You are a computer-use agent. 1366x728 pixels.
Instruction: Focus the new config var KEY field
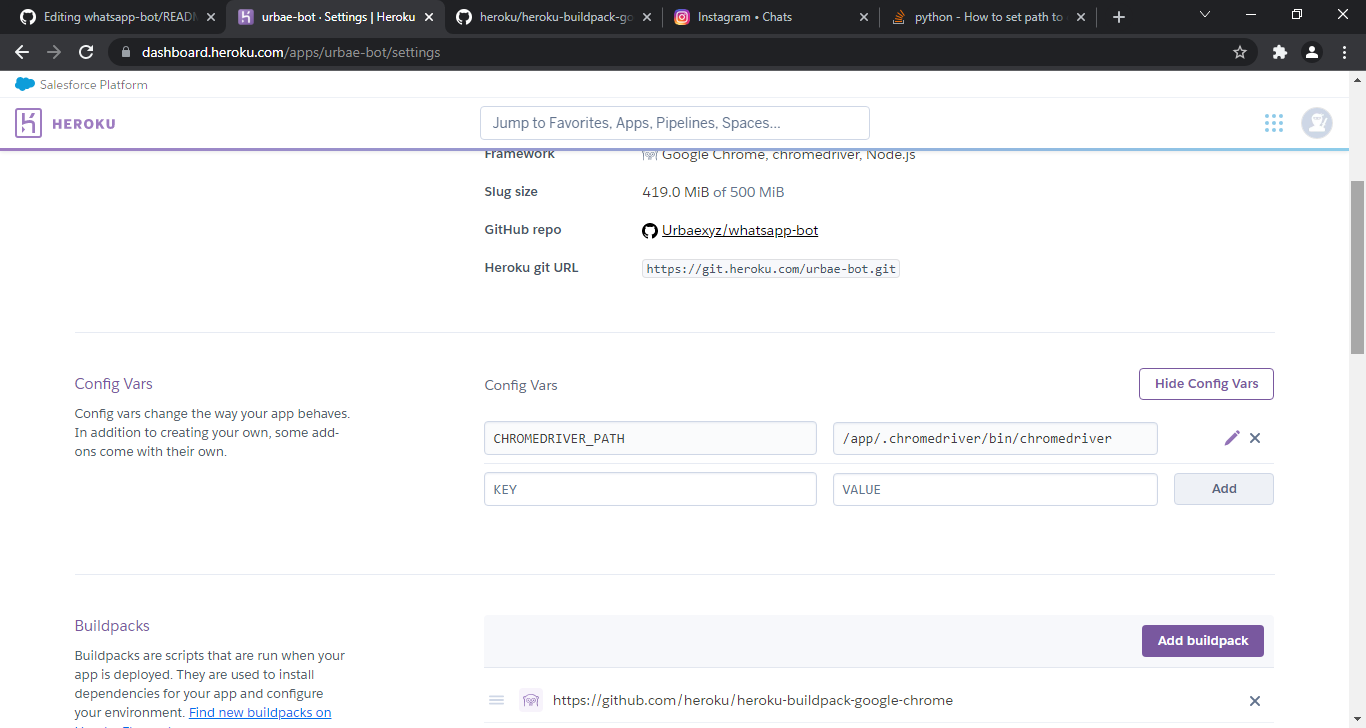tap(650, 489)
